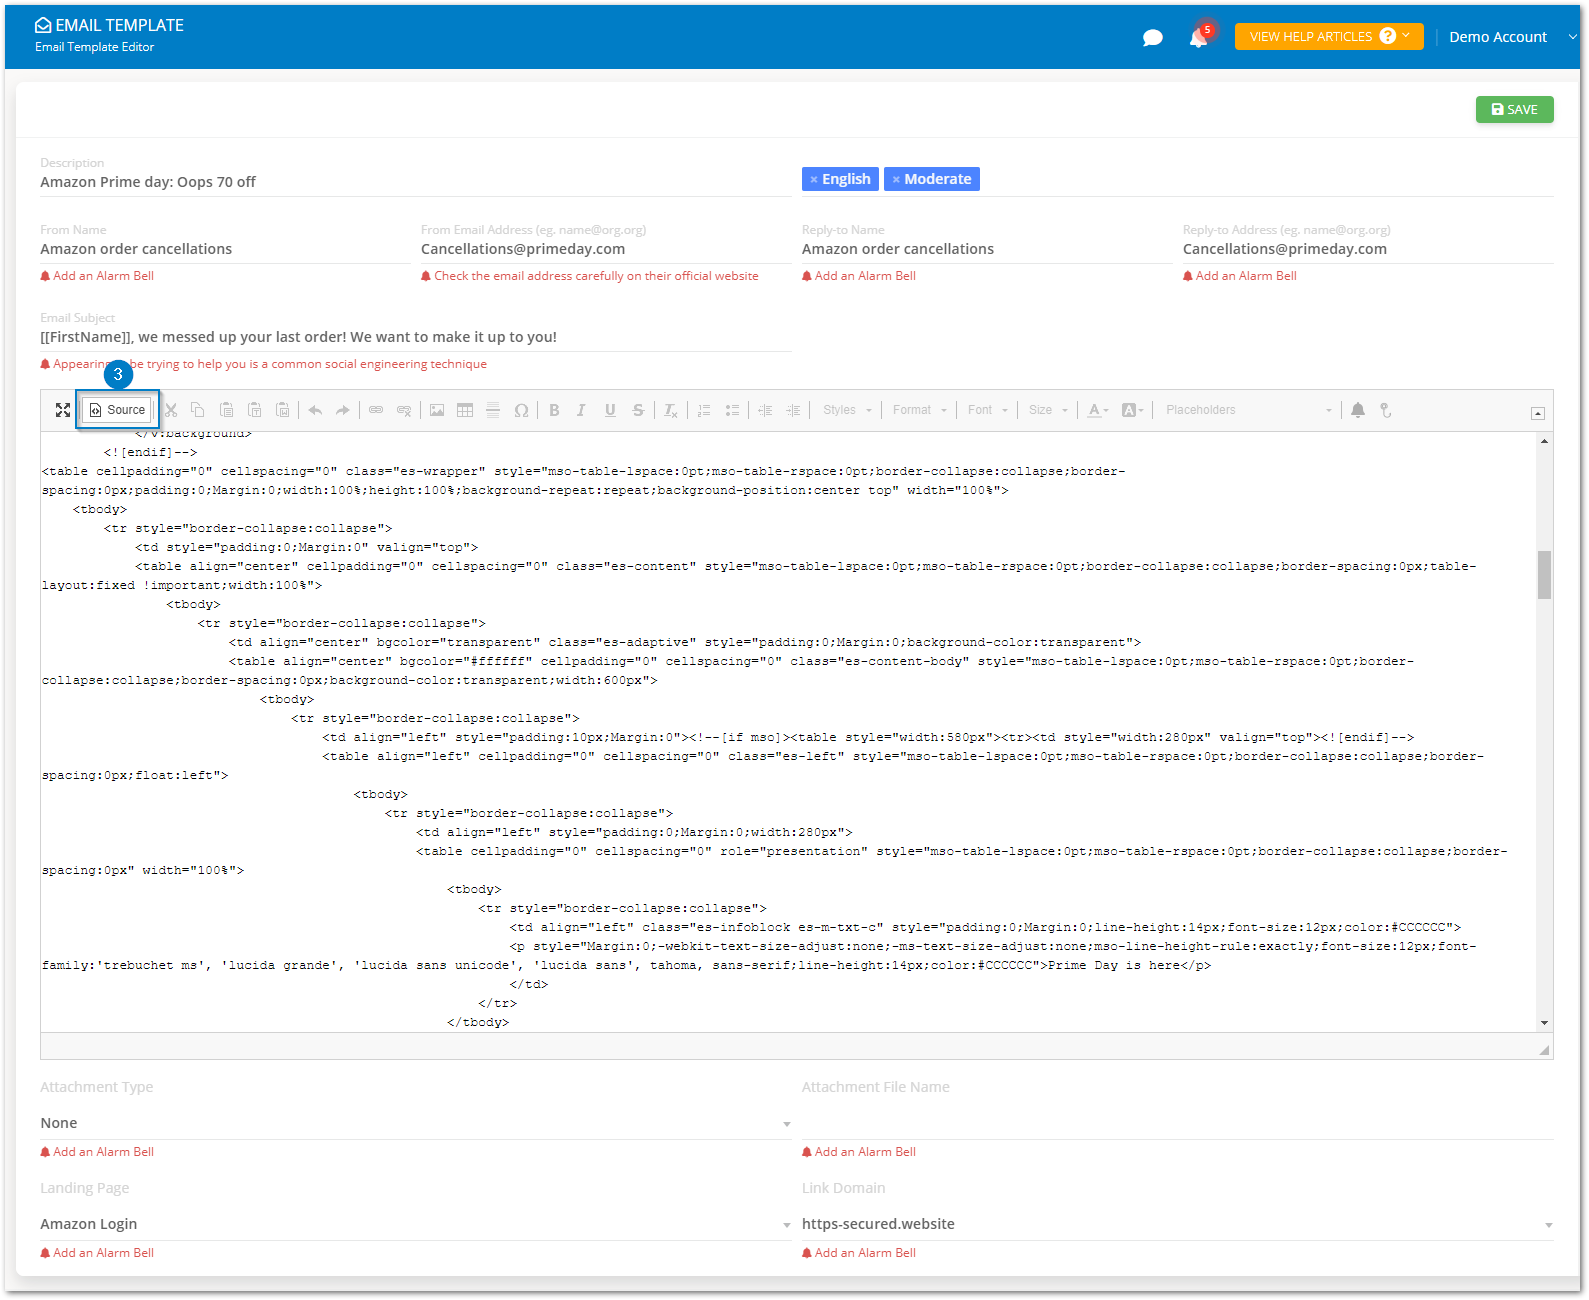Click the green SAVE button
The width and height of the screenshot is (1589, 1300).
click(x=1514, y=109)
